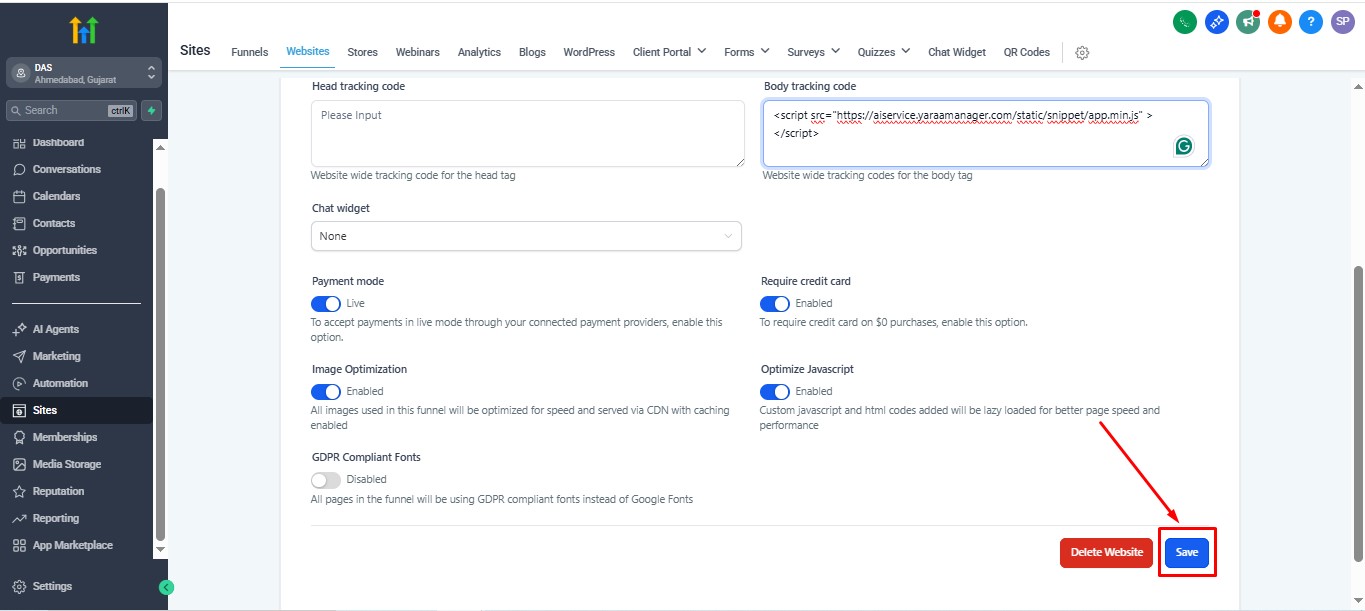Switch to the Analytics tab
The height and width of the screenshot is (611, 1365).
point(479,52)
